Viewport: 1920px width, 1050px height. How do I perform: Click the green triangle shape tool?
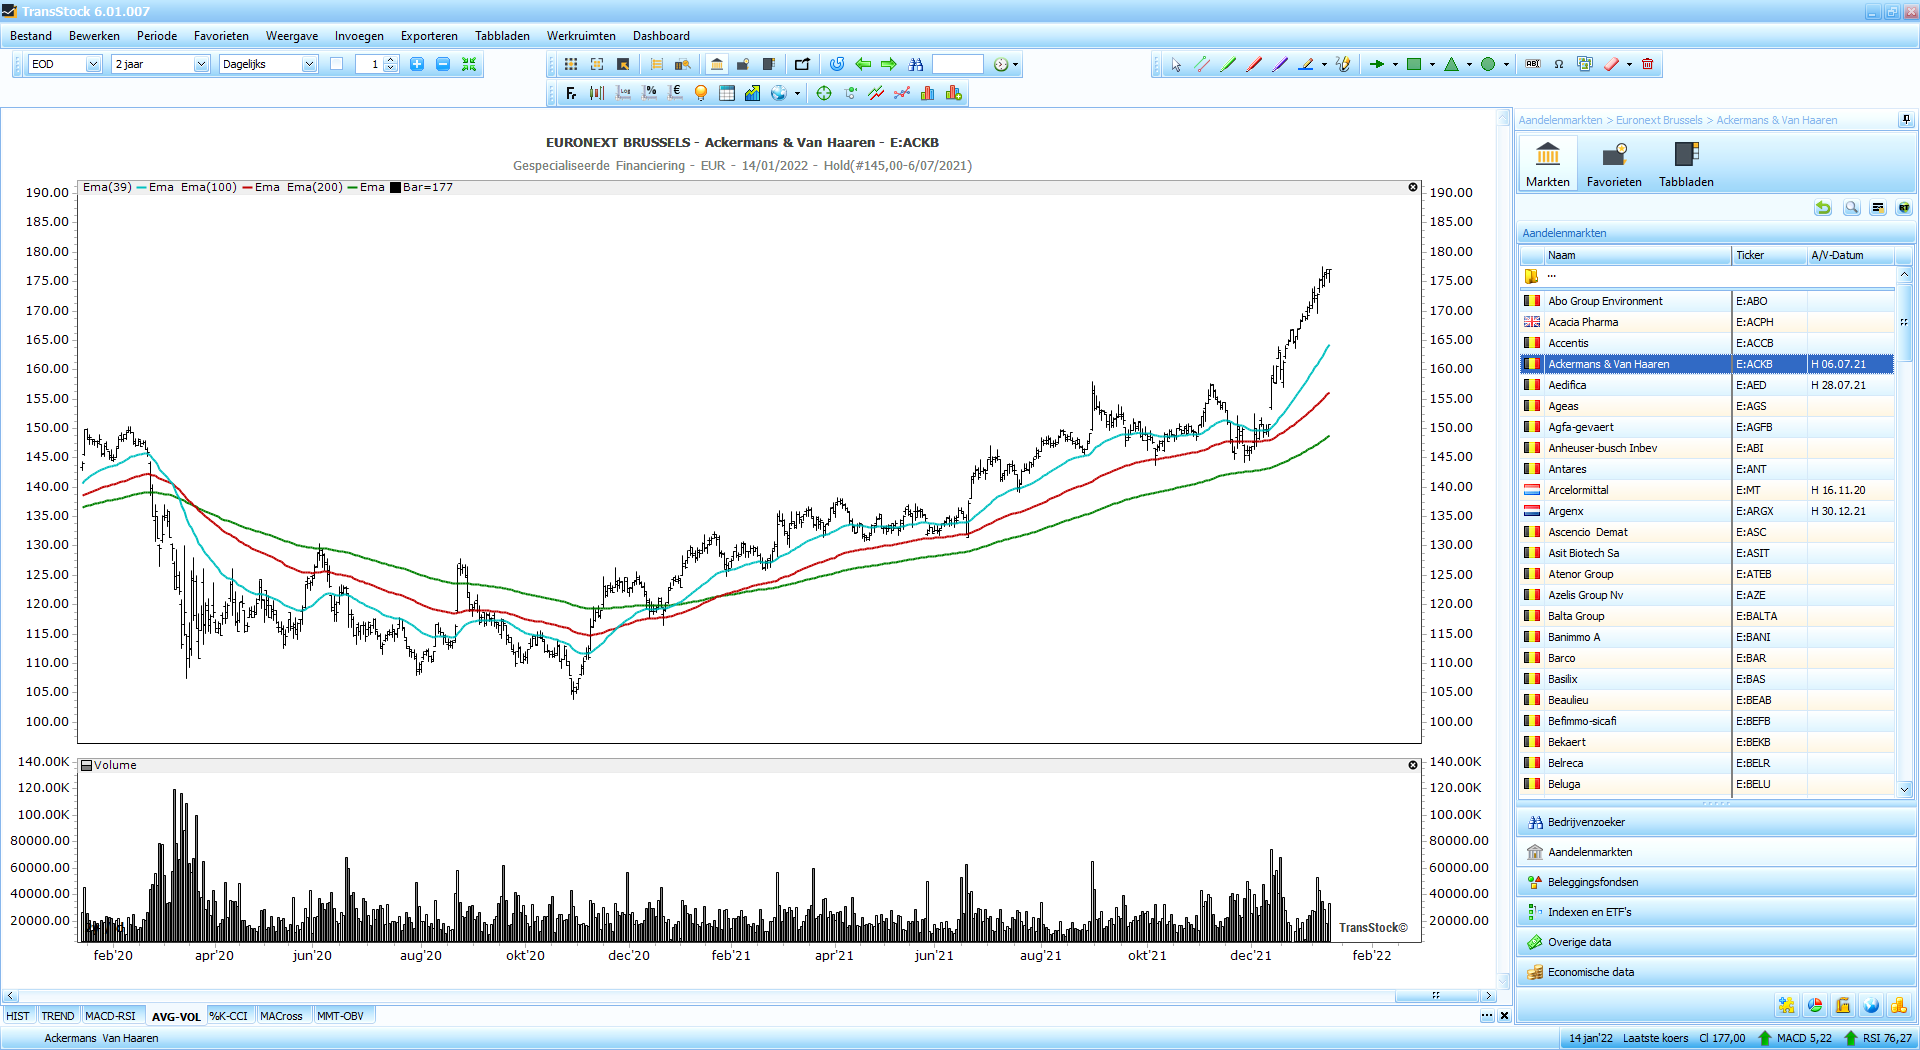coord(1451,64)
